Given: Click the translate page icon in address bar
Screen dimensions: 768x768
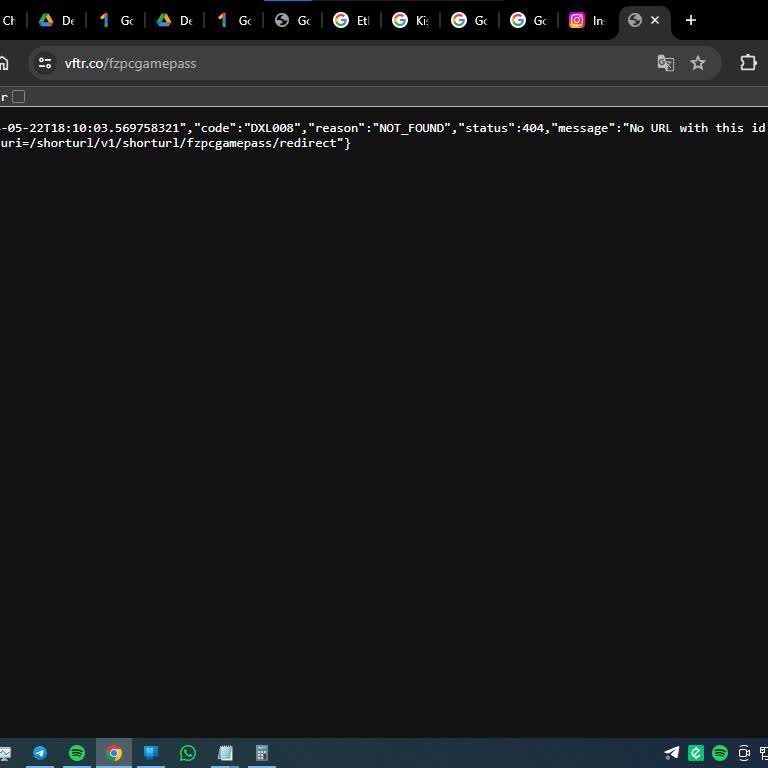Looking at the screenshot, I should click(665, 63).
